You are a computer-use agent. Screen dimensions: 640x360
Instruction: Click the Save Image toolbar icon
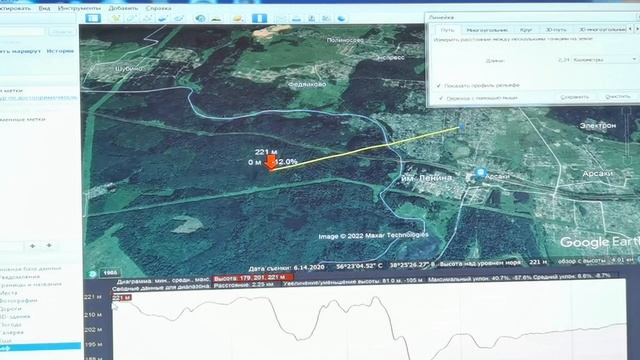(311, 18)
